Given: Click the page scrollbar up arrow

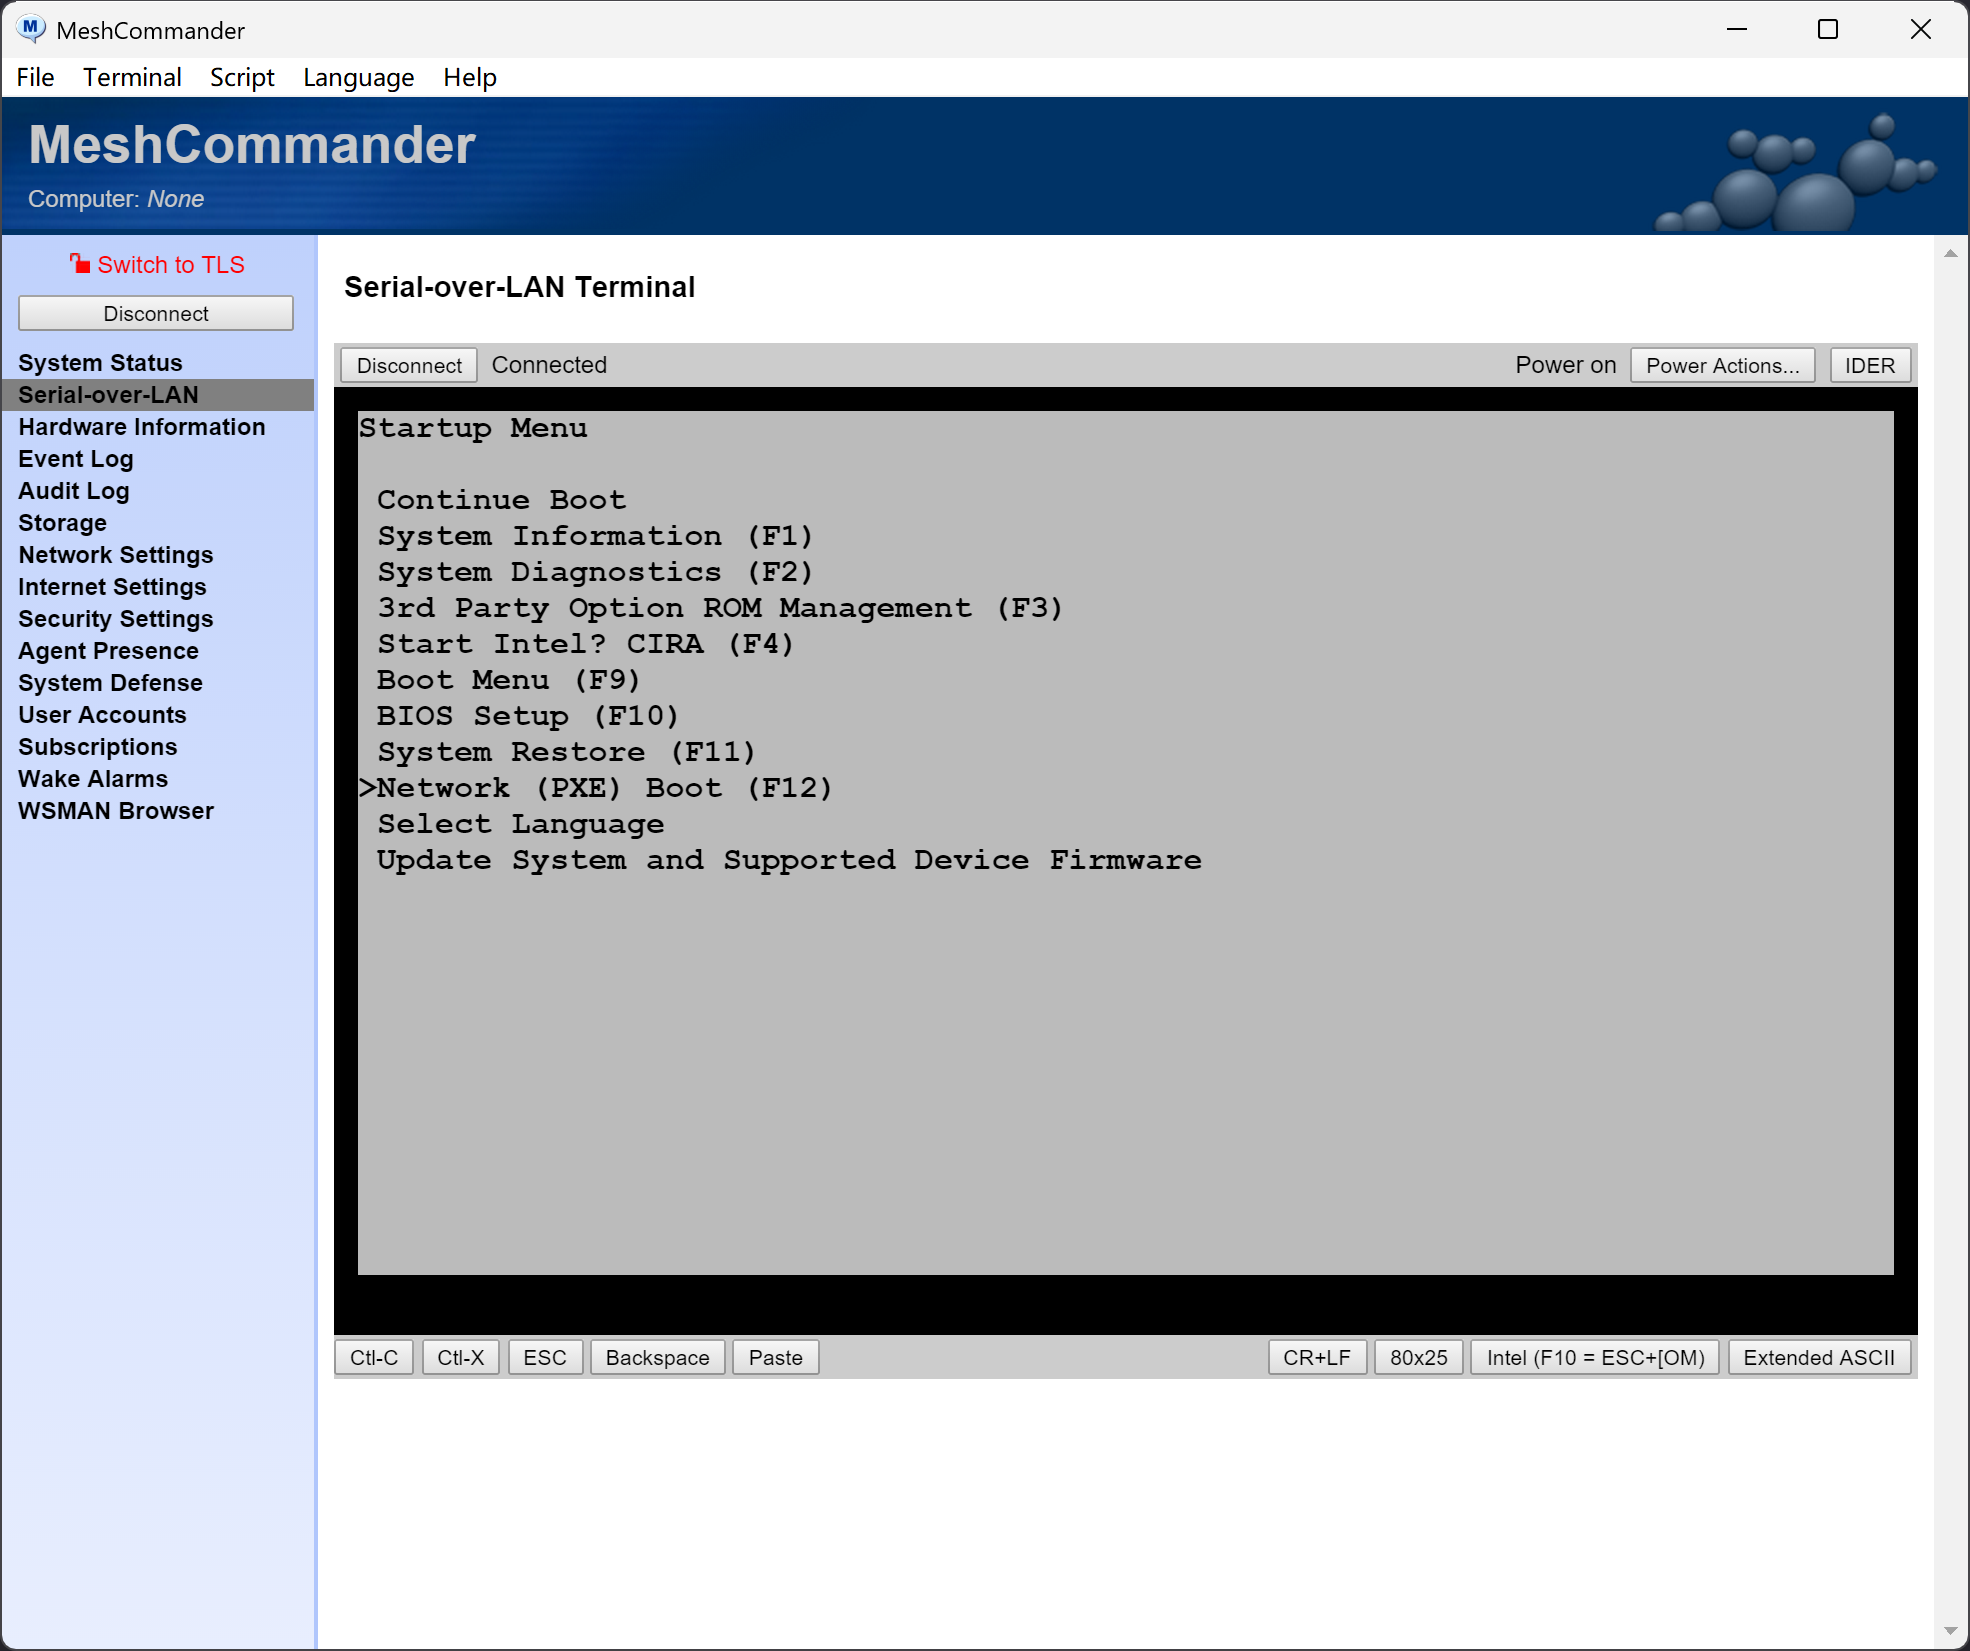Looking at the screenshot, I should point(1950,254).
